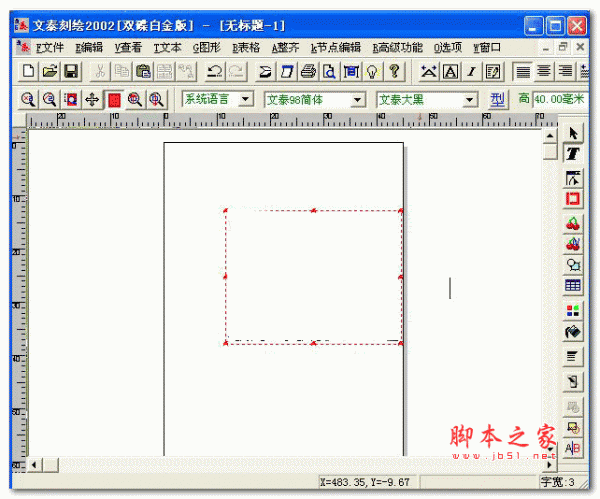600x499 pixels.
Task: Open the W窗口 menu
Action: [487, 48]
